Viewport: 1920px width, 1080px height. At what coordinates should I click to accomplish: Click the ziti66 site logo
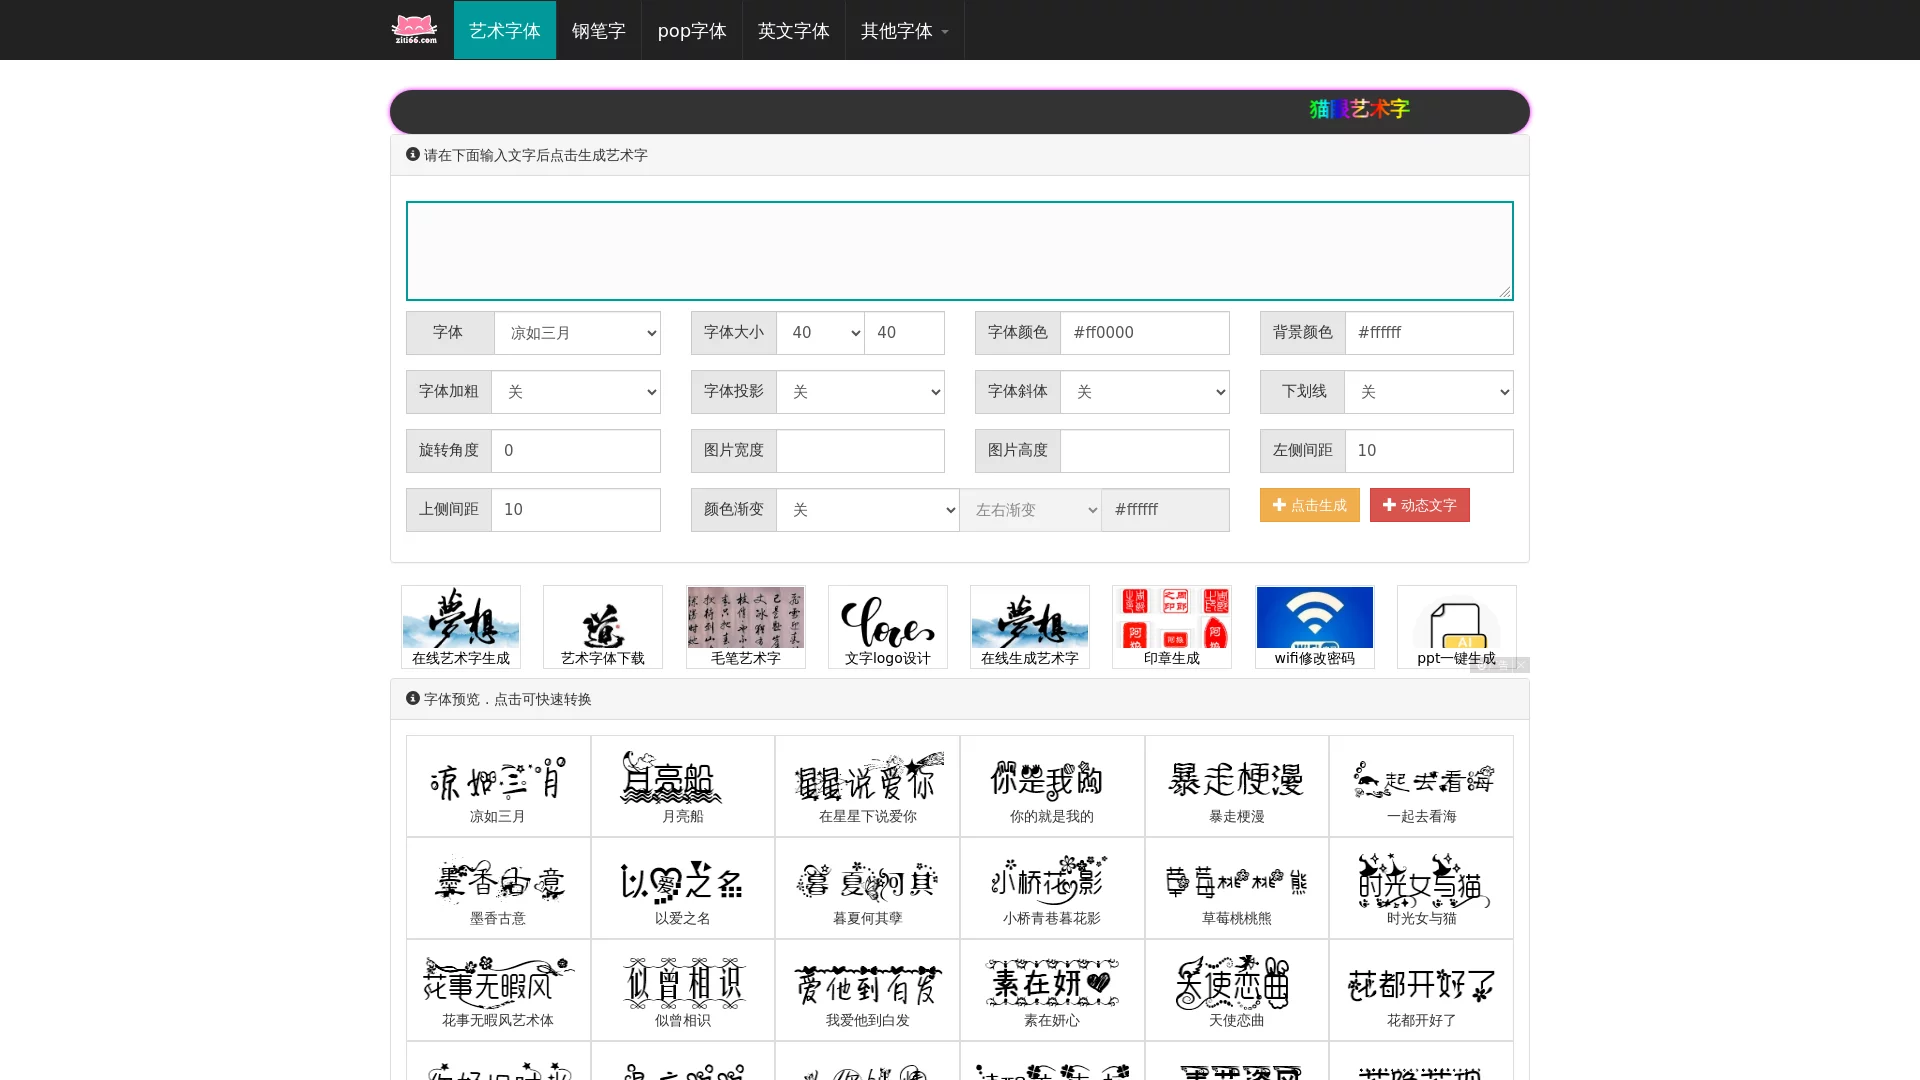413,28
